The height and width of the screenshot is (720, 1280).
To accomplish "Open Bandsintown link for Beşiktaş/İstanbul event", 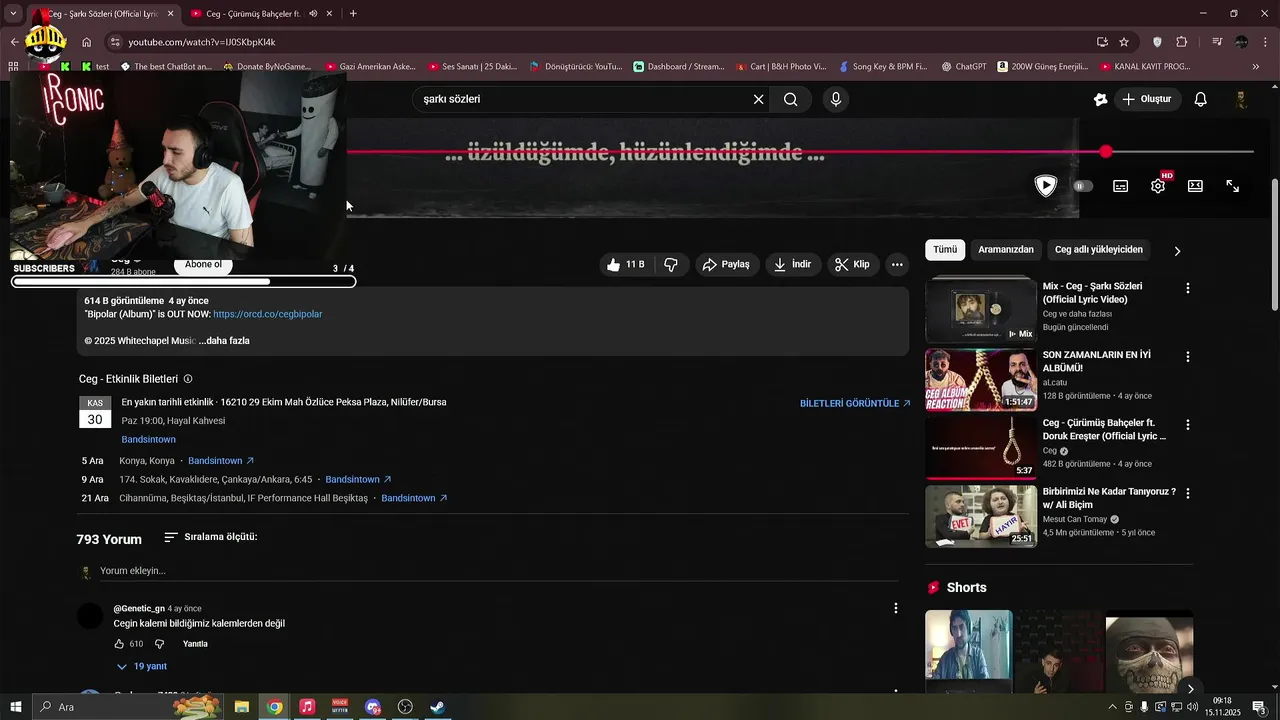I will [x=414, y=498].
